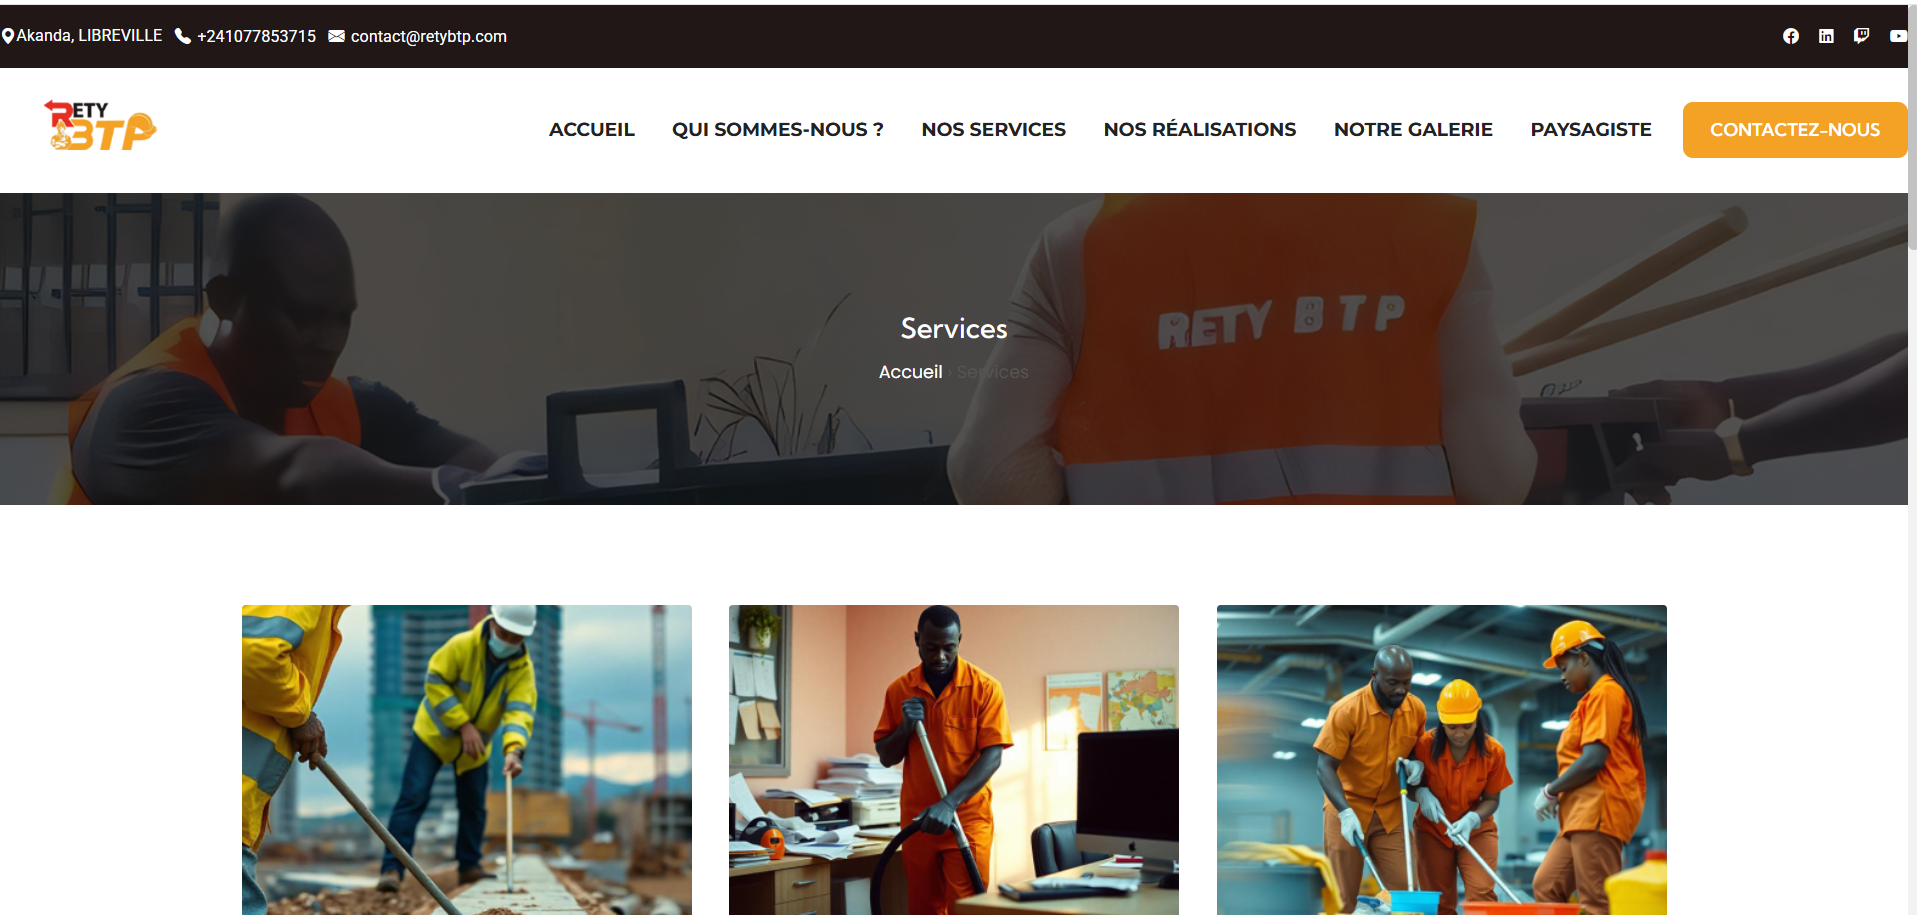The image size is (1917, 915).
Task: Click the Accueil breadcrumb link
Action: [x=910, y=372]
